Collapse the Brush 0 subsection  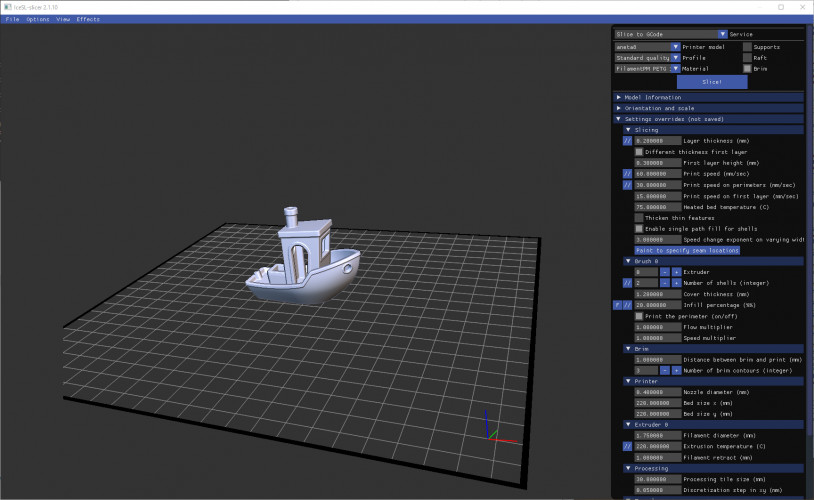(714, 261)
